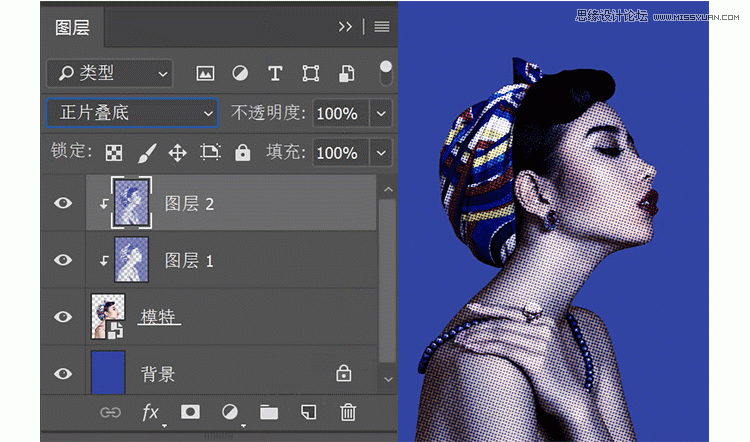Lock layer position
The image size is (750, 442).
pos(177,153)
